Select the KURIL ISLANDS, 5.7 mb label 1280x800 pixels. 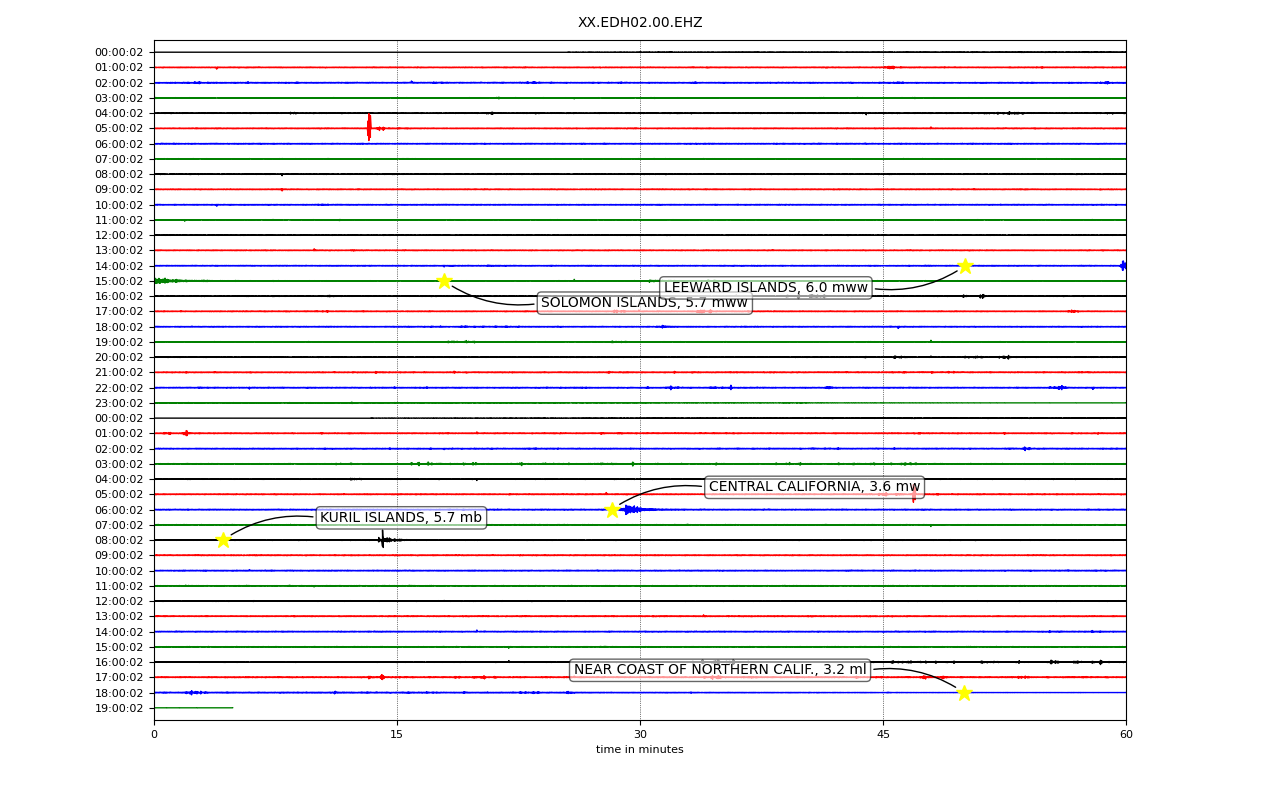pos(401,517)
